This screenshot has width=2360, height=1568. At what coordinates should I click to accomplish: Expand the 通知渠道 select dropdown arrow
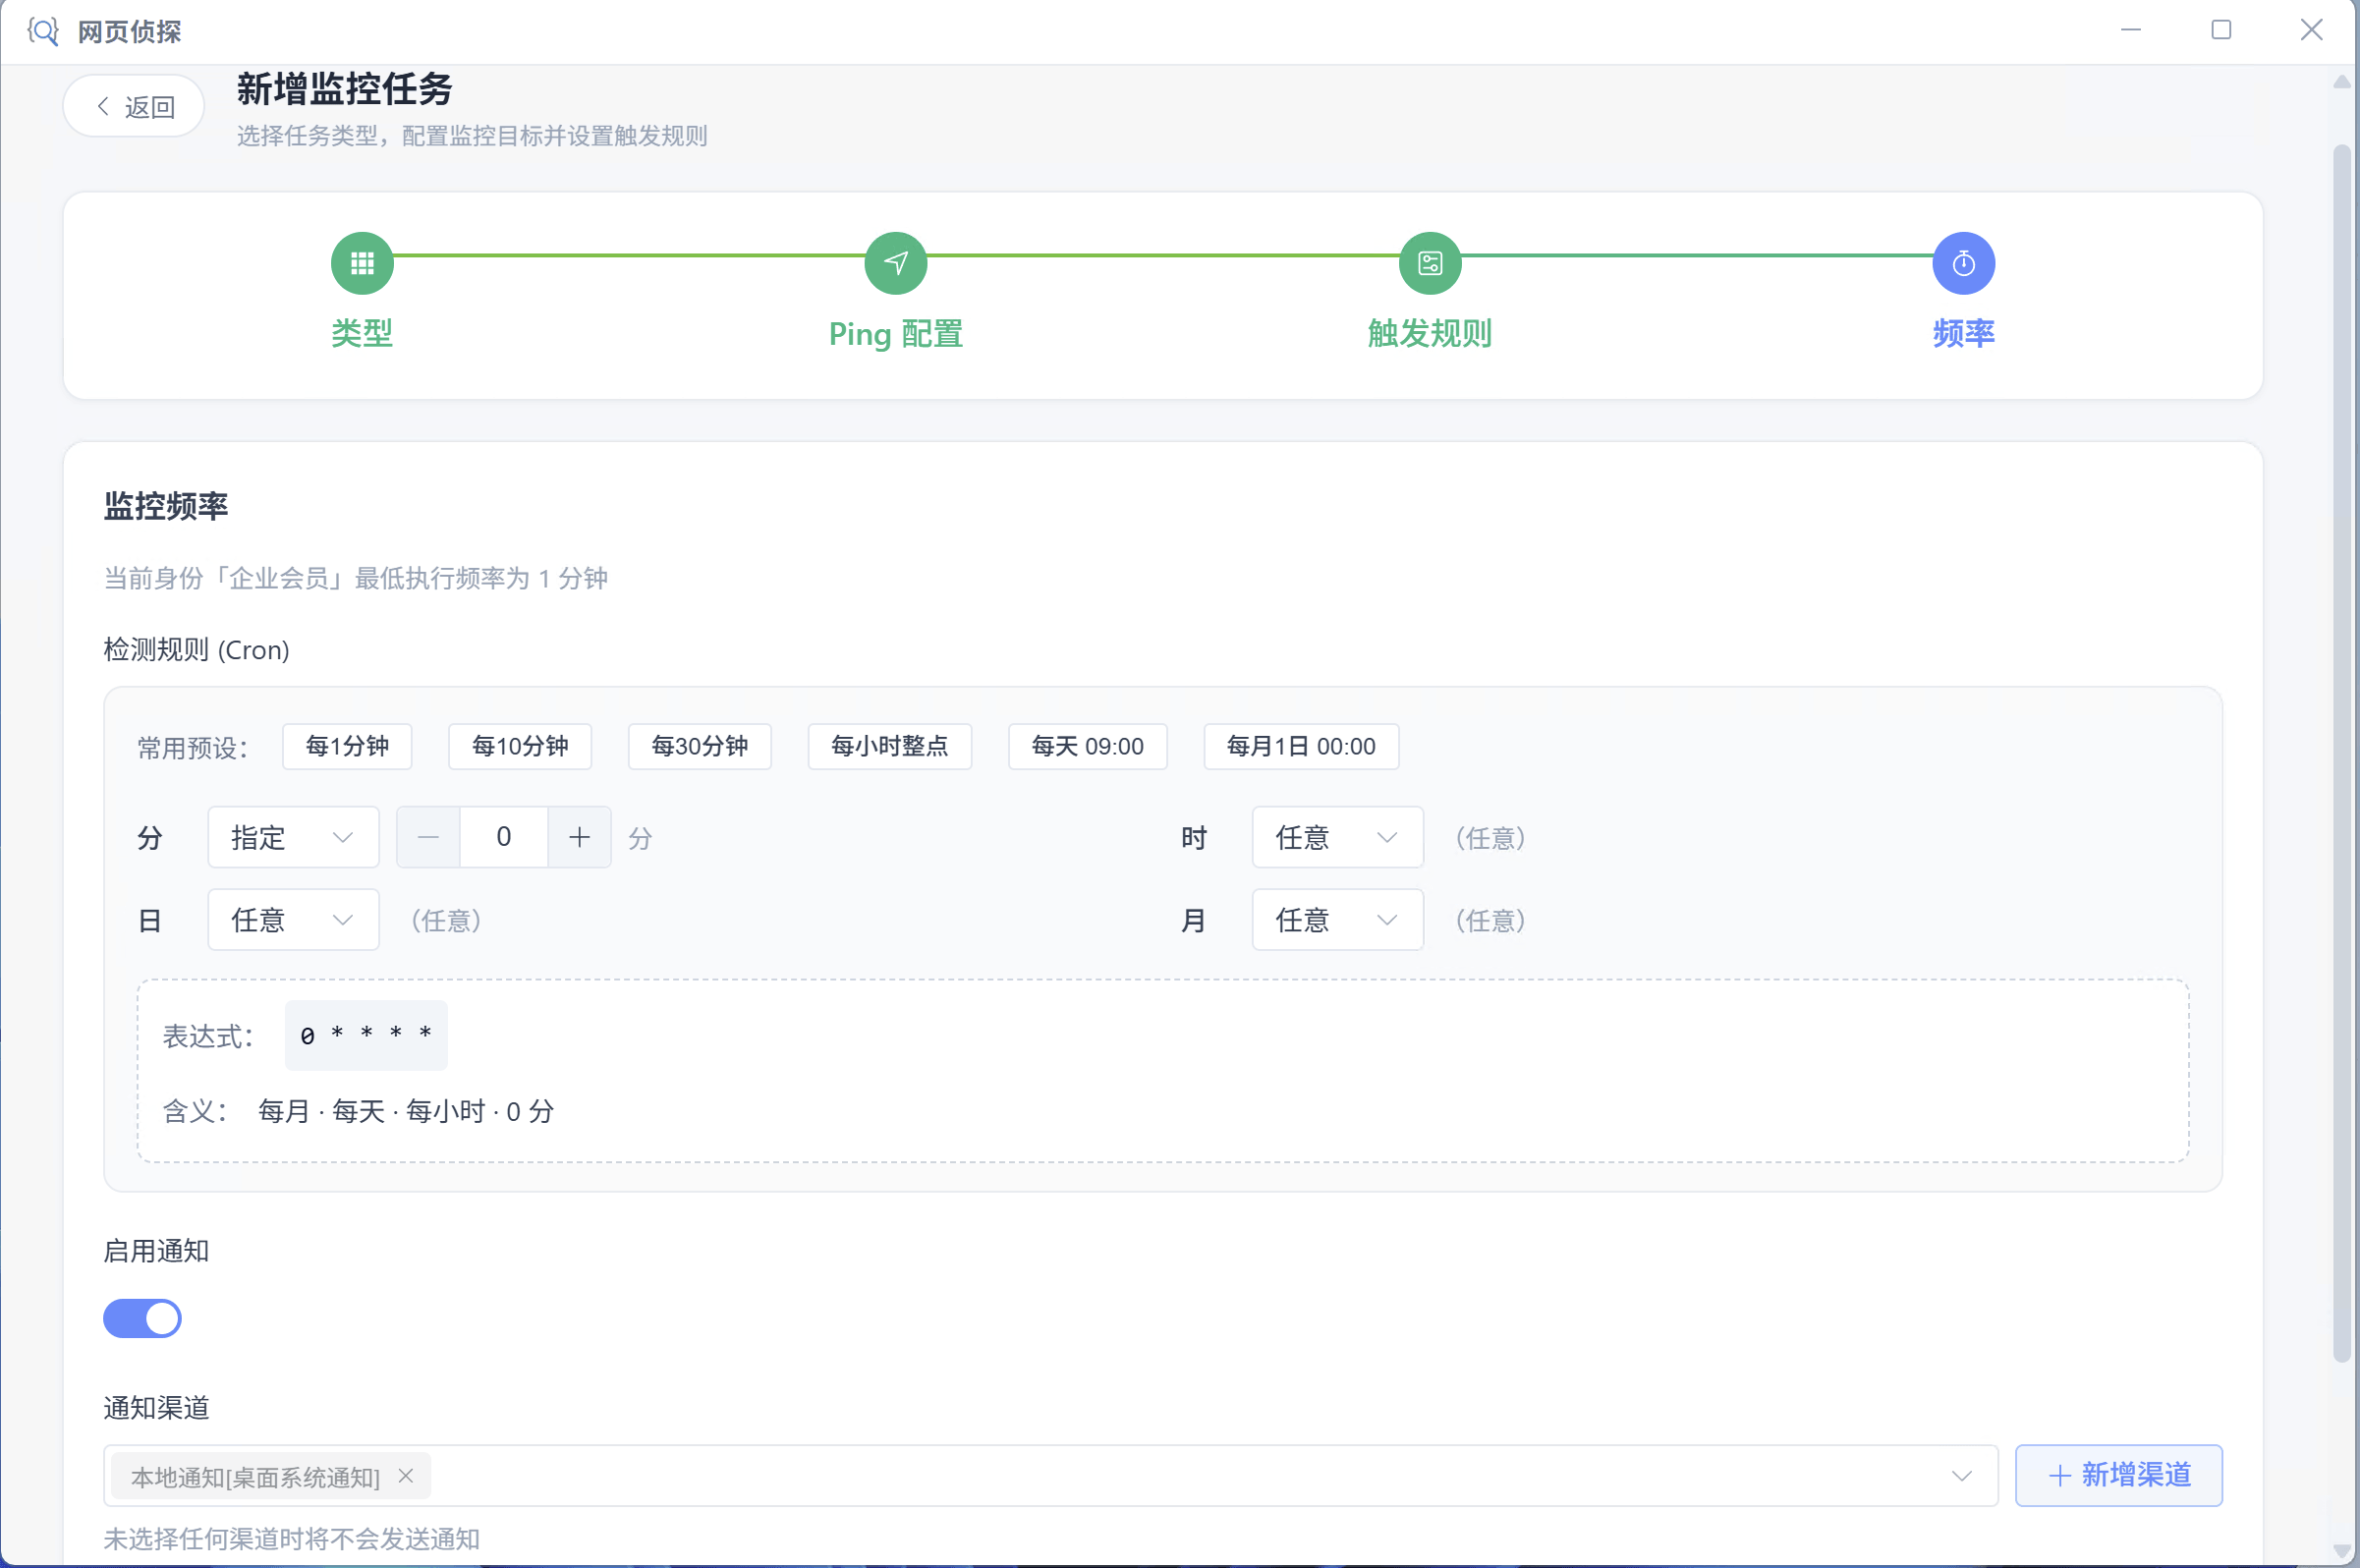(1962, 1476)
